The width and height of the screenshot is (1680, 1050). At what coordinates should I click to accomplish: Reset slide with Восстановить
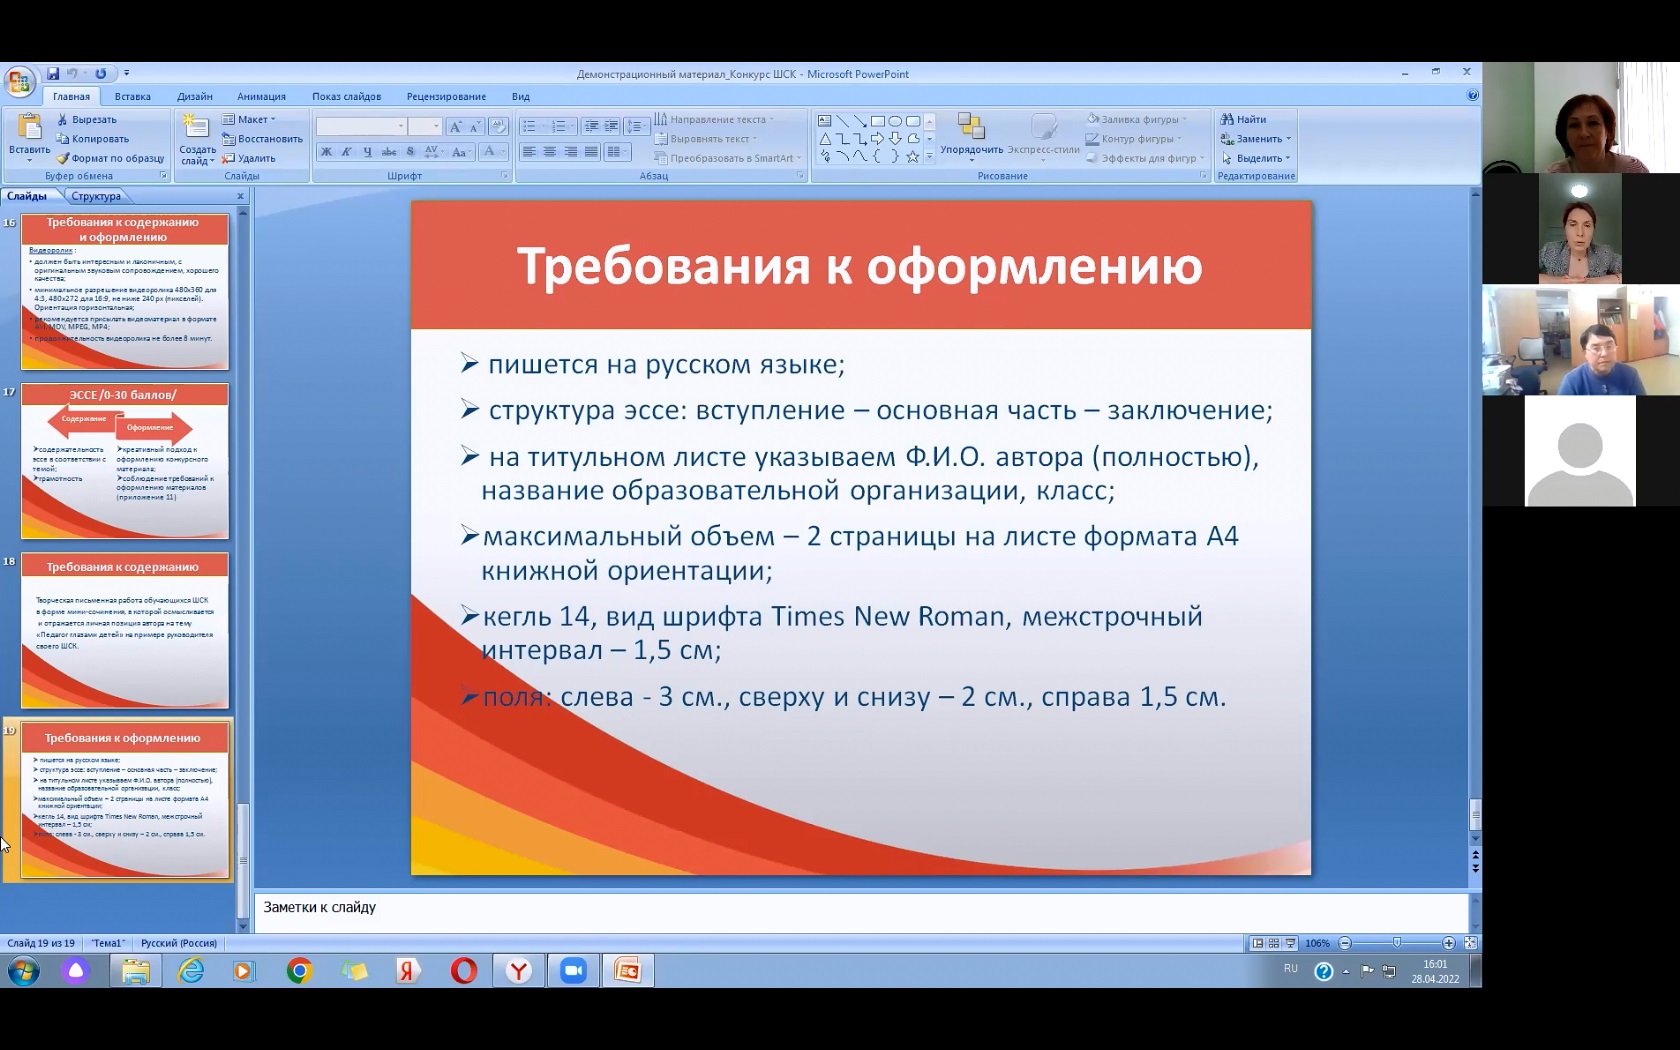tap(262, 139)
